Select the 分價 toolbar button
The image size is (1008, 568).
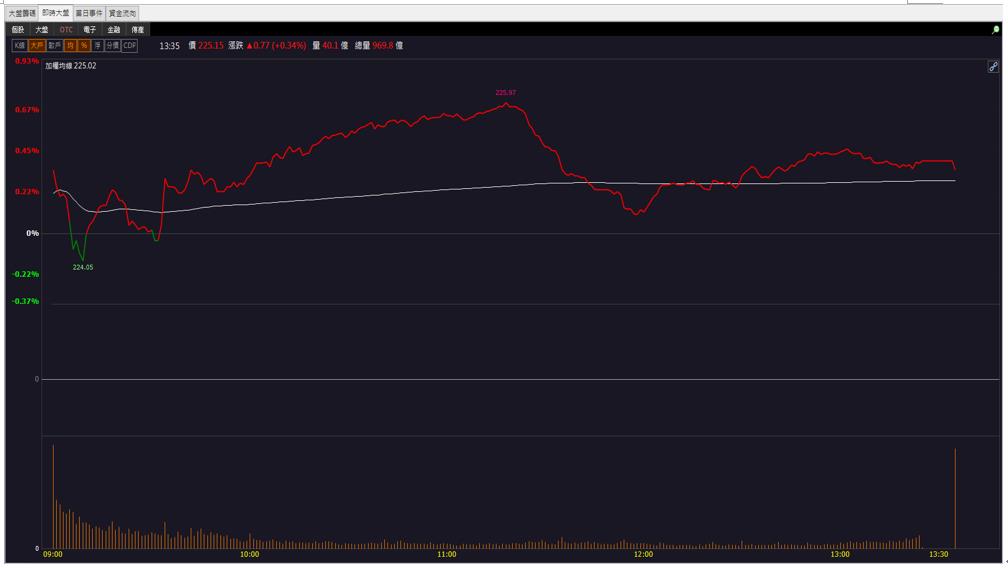[x=112, y=46]
